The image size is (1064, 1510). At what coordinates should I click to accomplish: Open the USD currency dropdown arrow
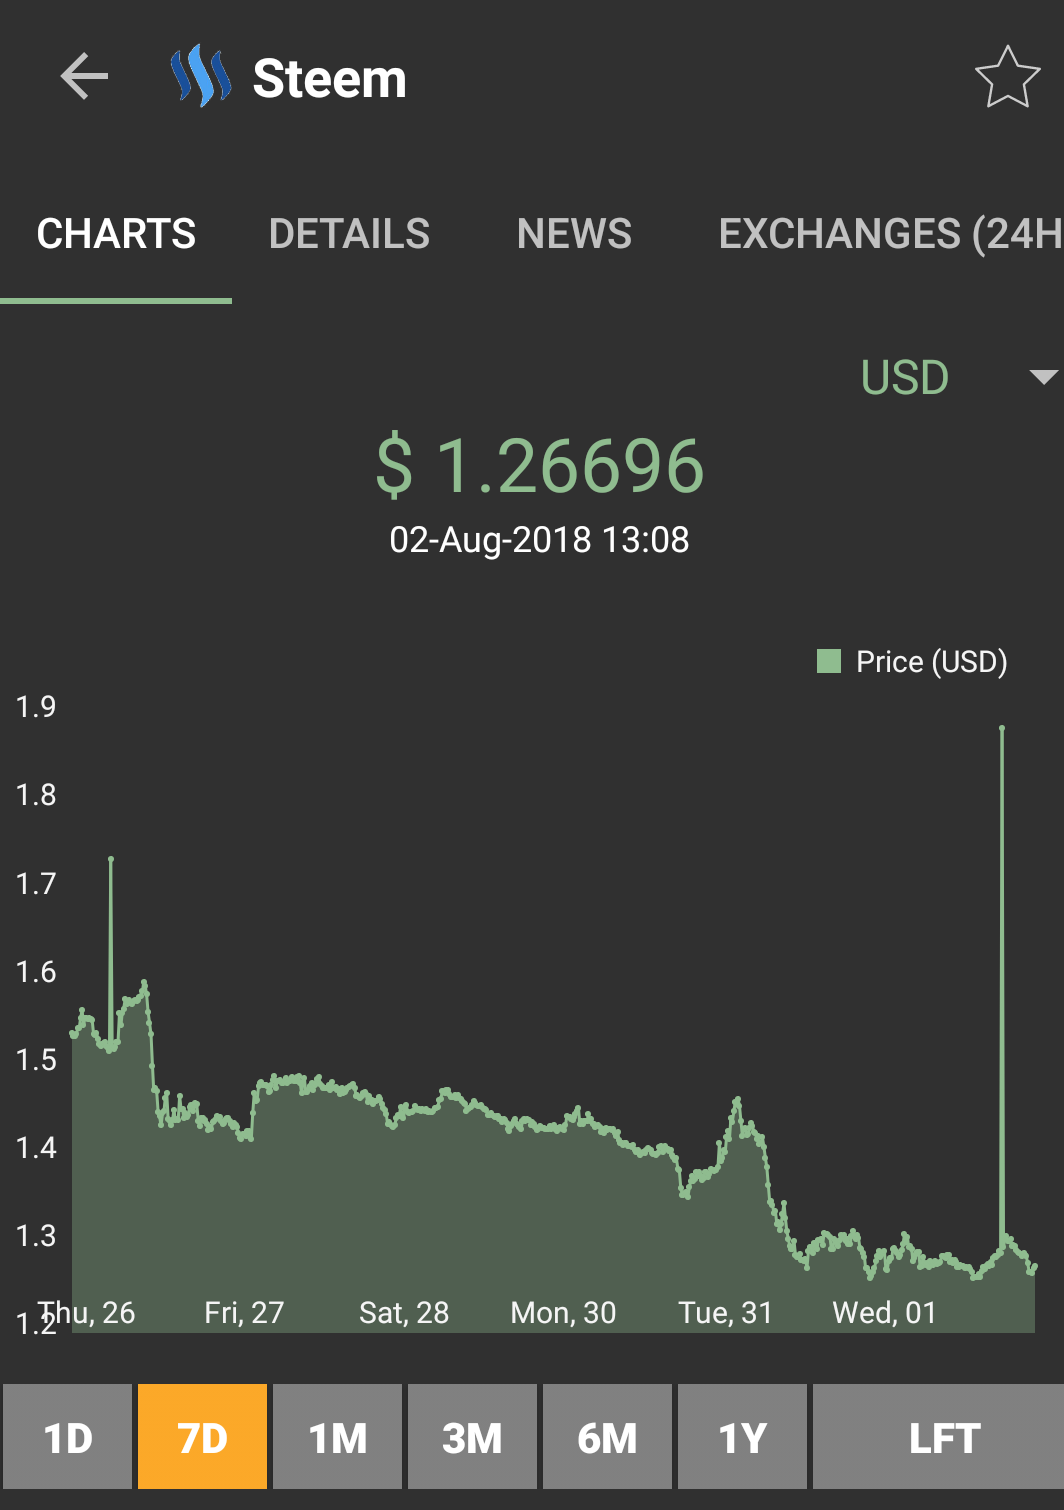(x=1043, y=377)
